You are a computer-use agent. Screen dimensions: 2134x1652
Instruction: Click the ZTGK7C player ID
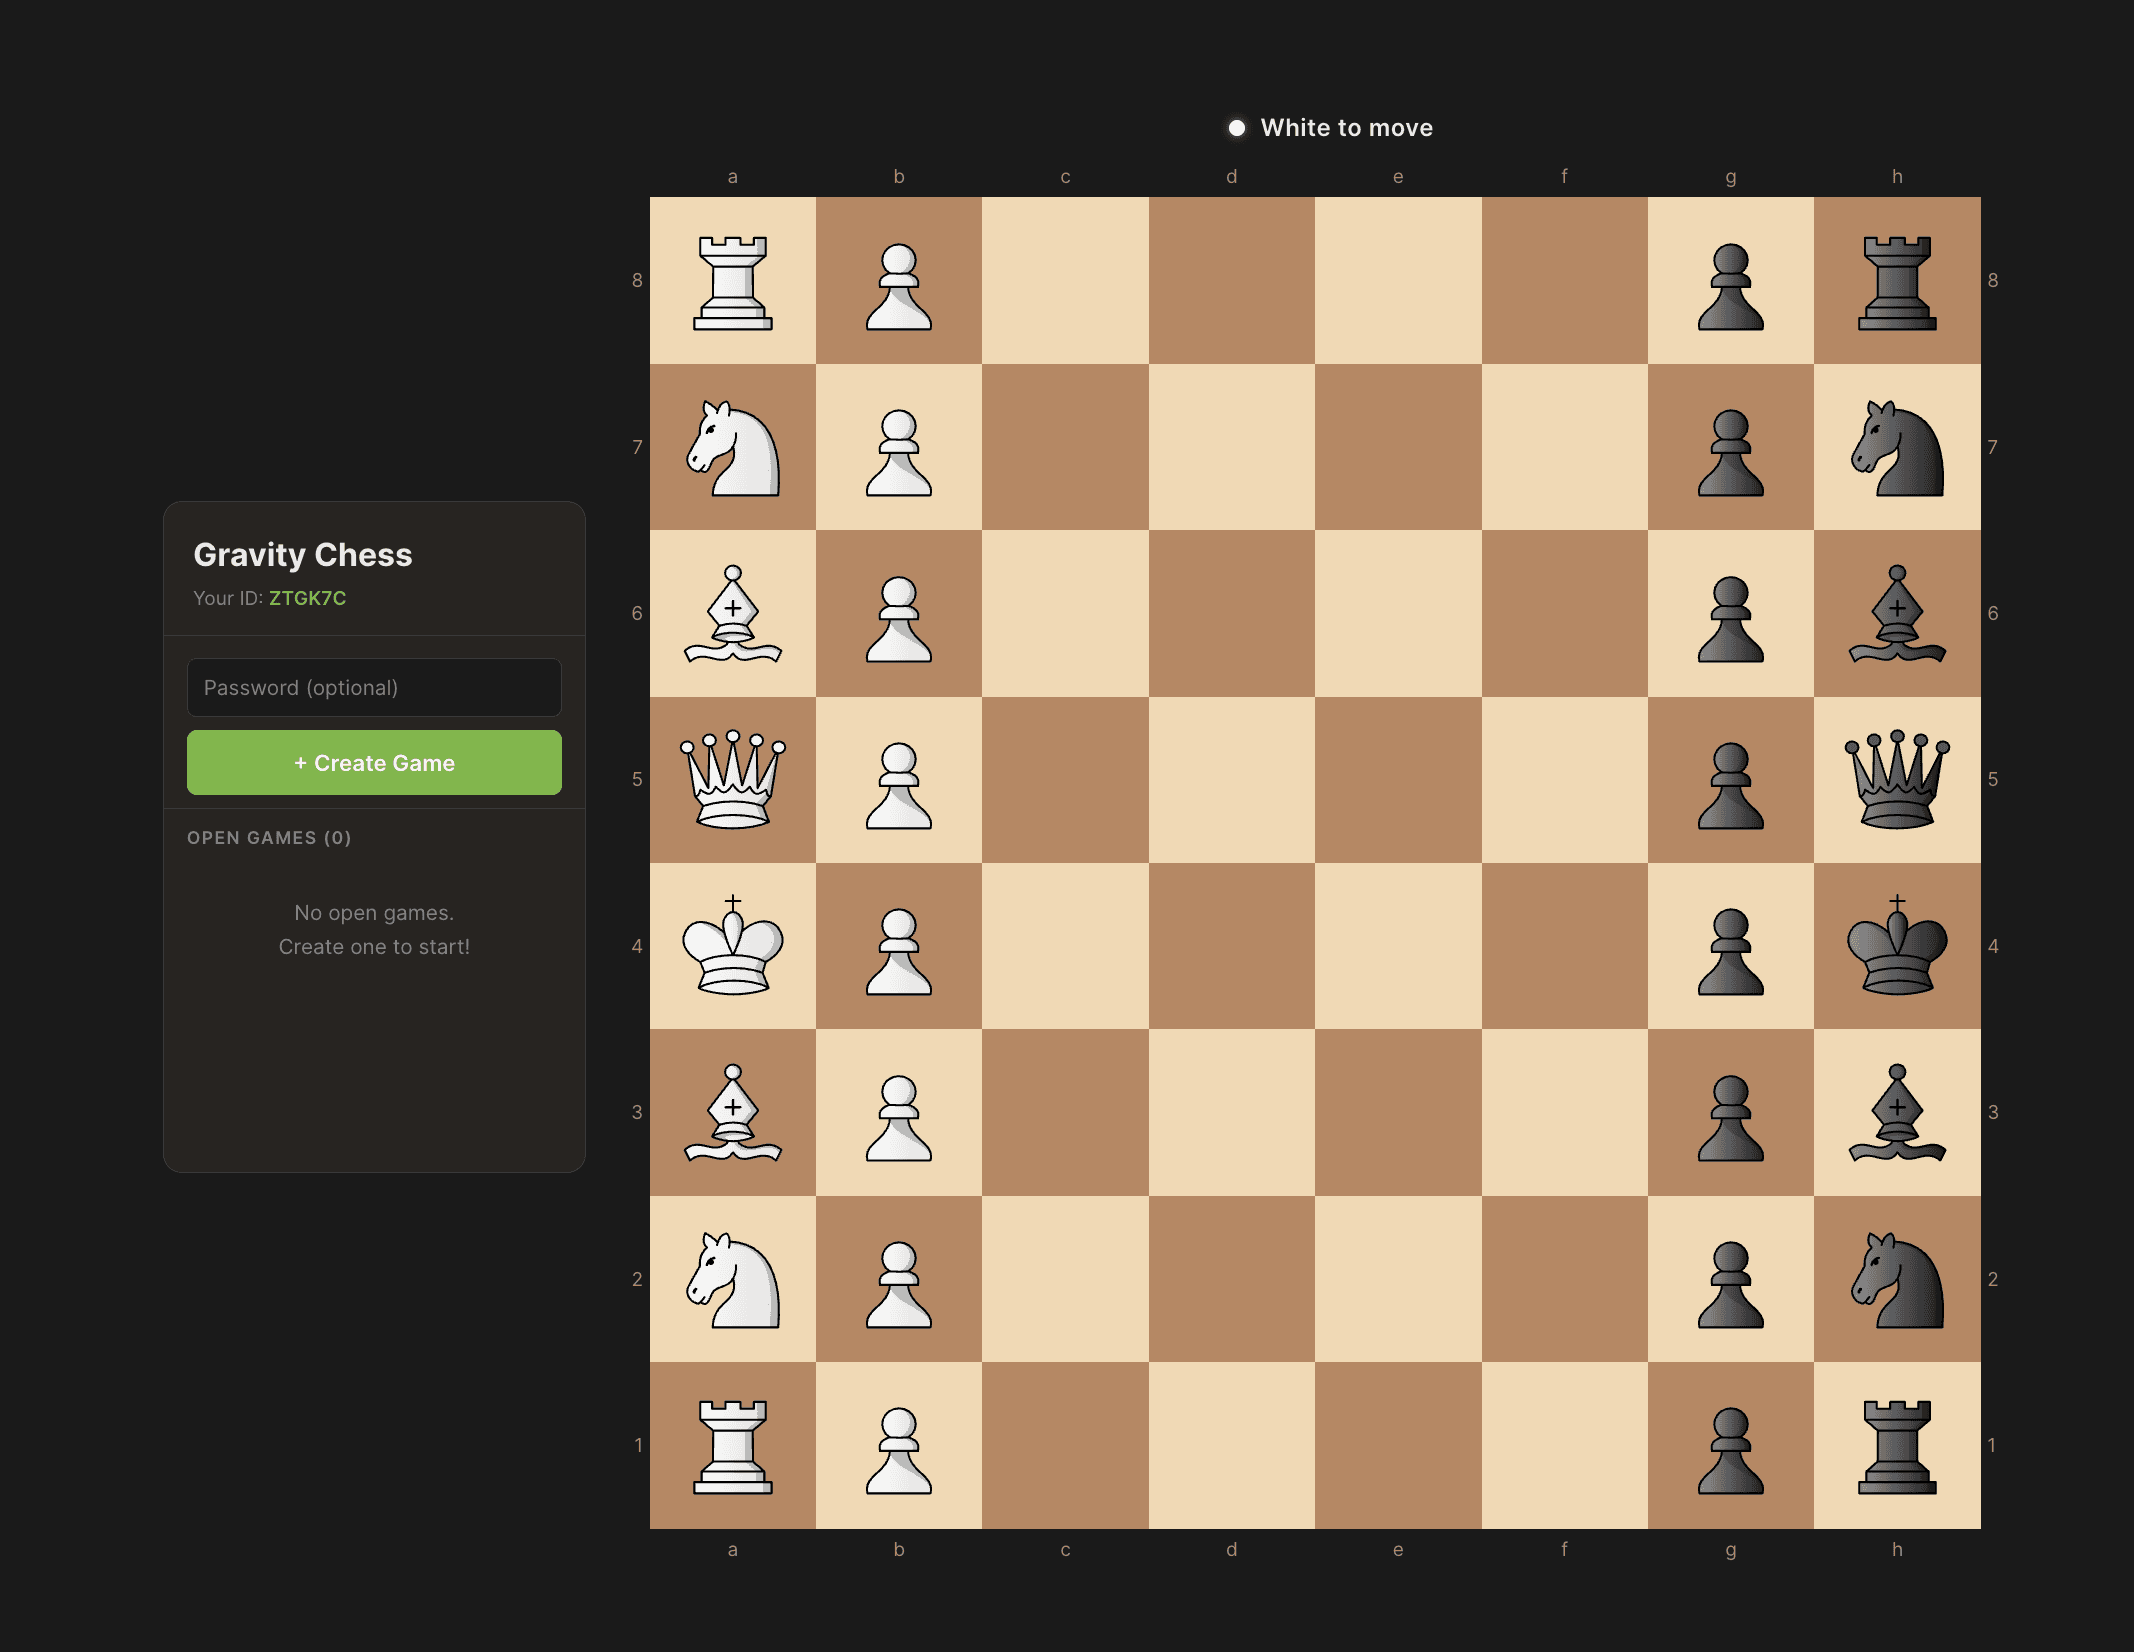click(x=307, y=598)
